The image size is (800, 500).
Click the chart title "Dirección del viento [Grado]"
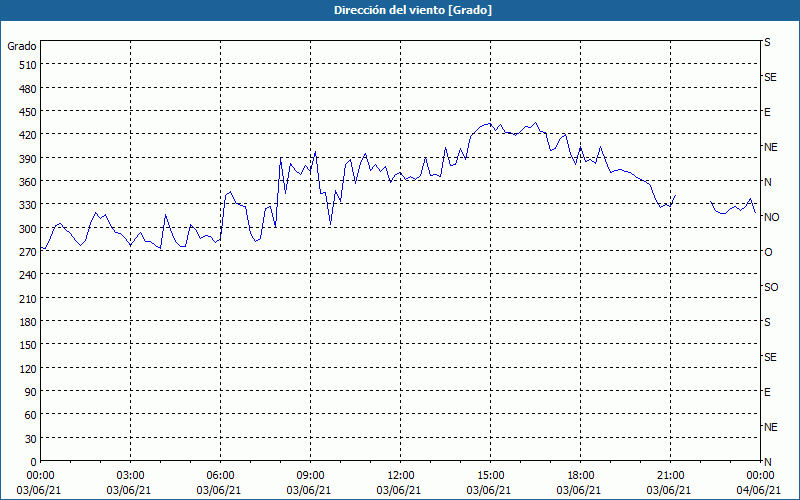[413, 10]
